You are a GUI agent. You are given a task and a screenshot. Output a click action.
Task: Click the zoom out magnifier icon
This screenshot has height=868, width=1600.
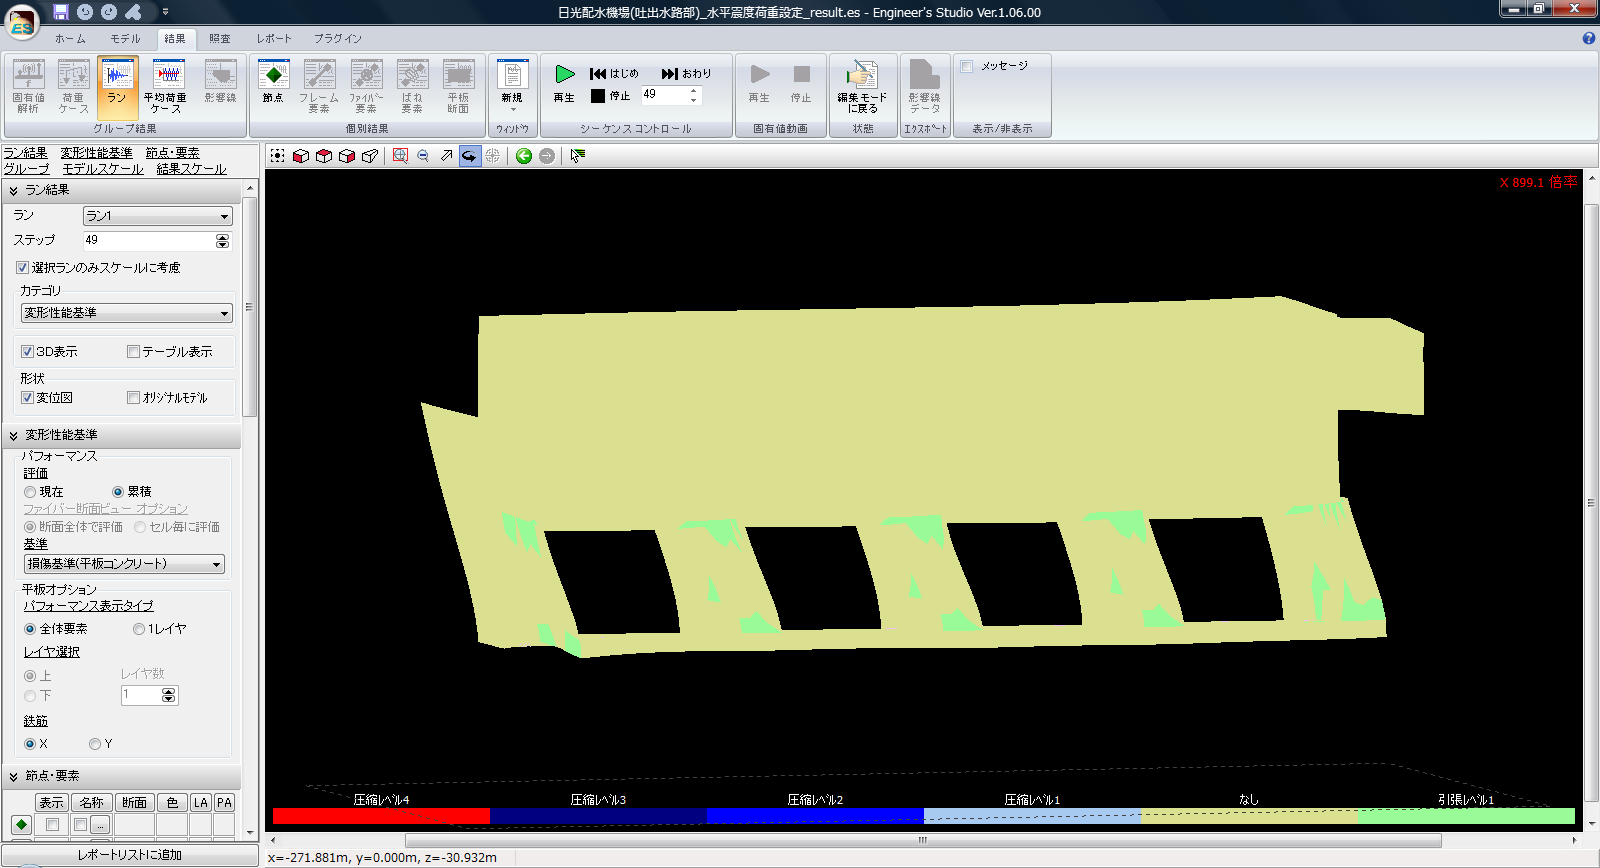(x=423, y=156)
